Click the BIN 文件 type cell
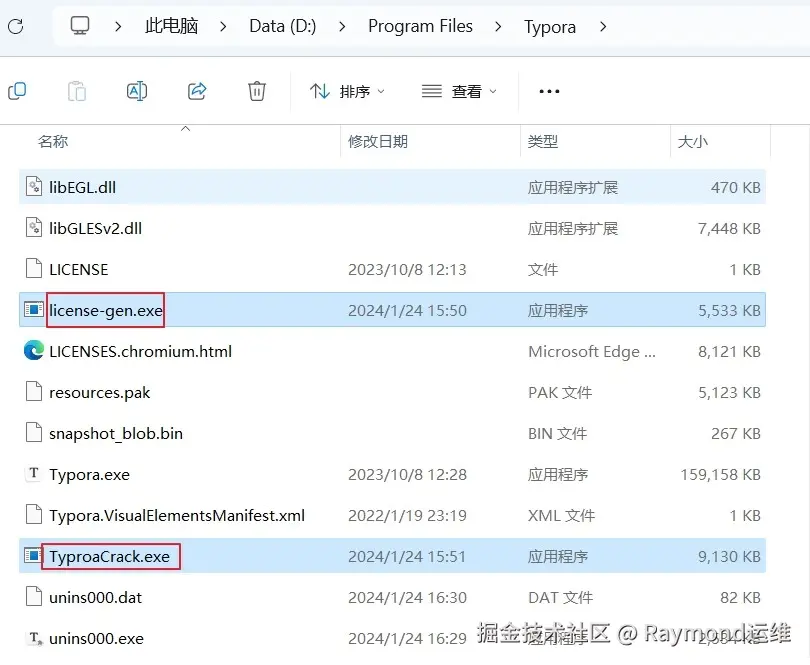The height and width of the screenshot is (665, 810). (557, 433)
